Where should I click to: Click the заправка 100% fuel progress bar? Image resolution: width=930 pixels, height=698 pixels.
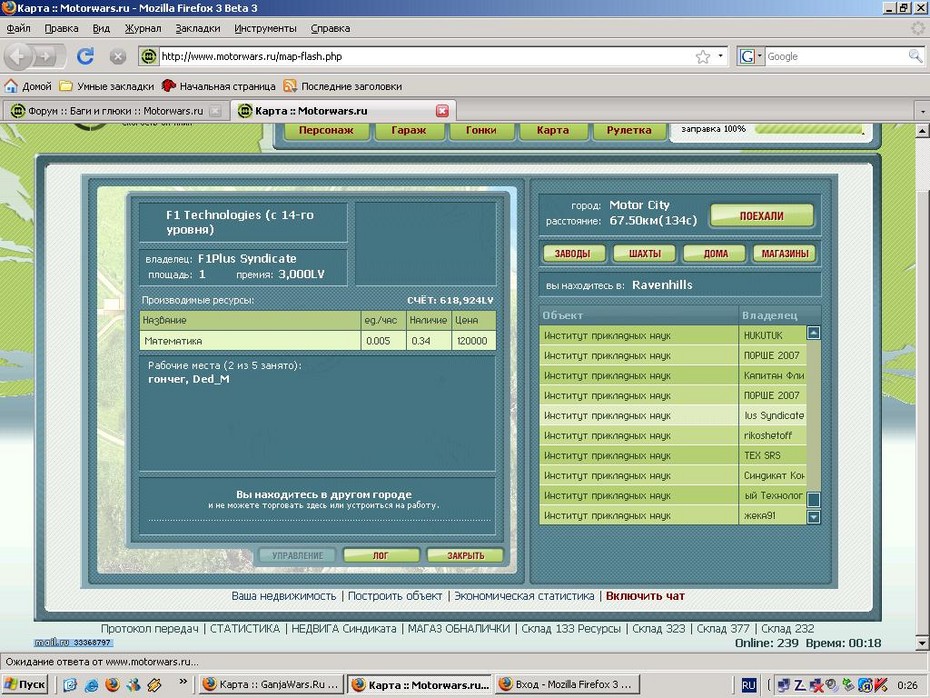tap(809, 129)
